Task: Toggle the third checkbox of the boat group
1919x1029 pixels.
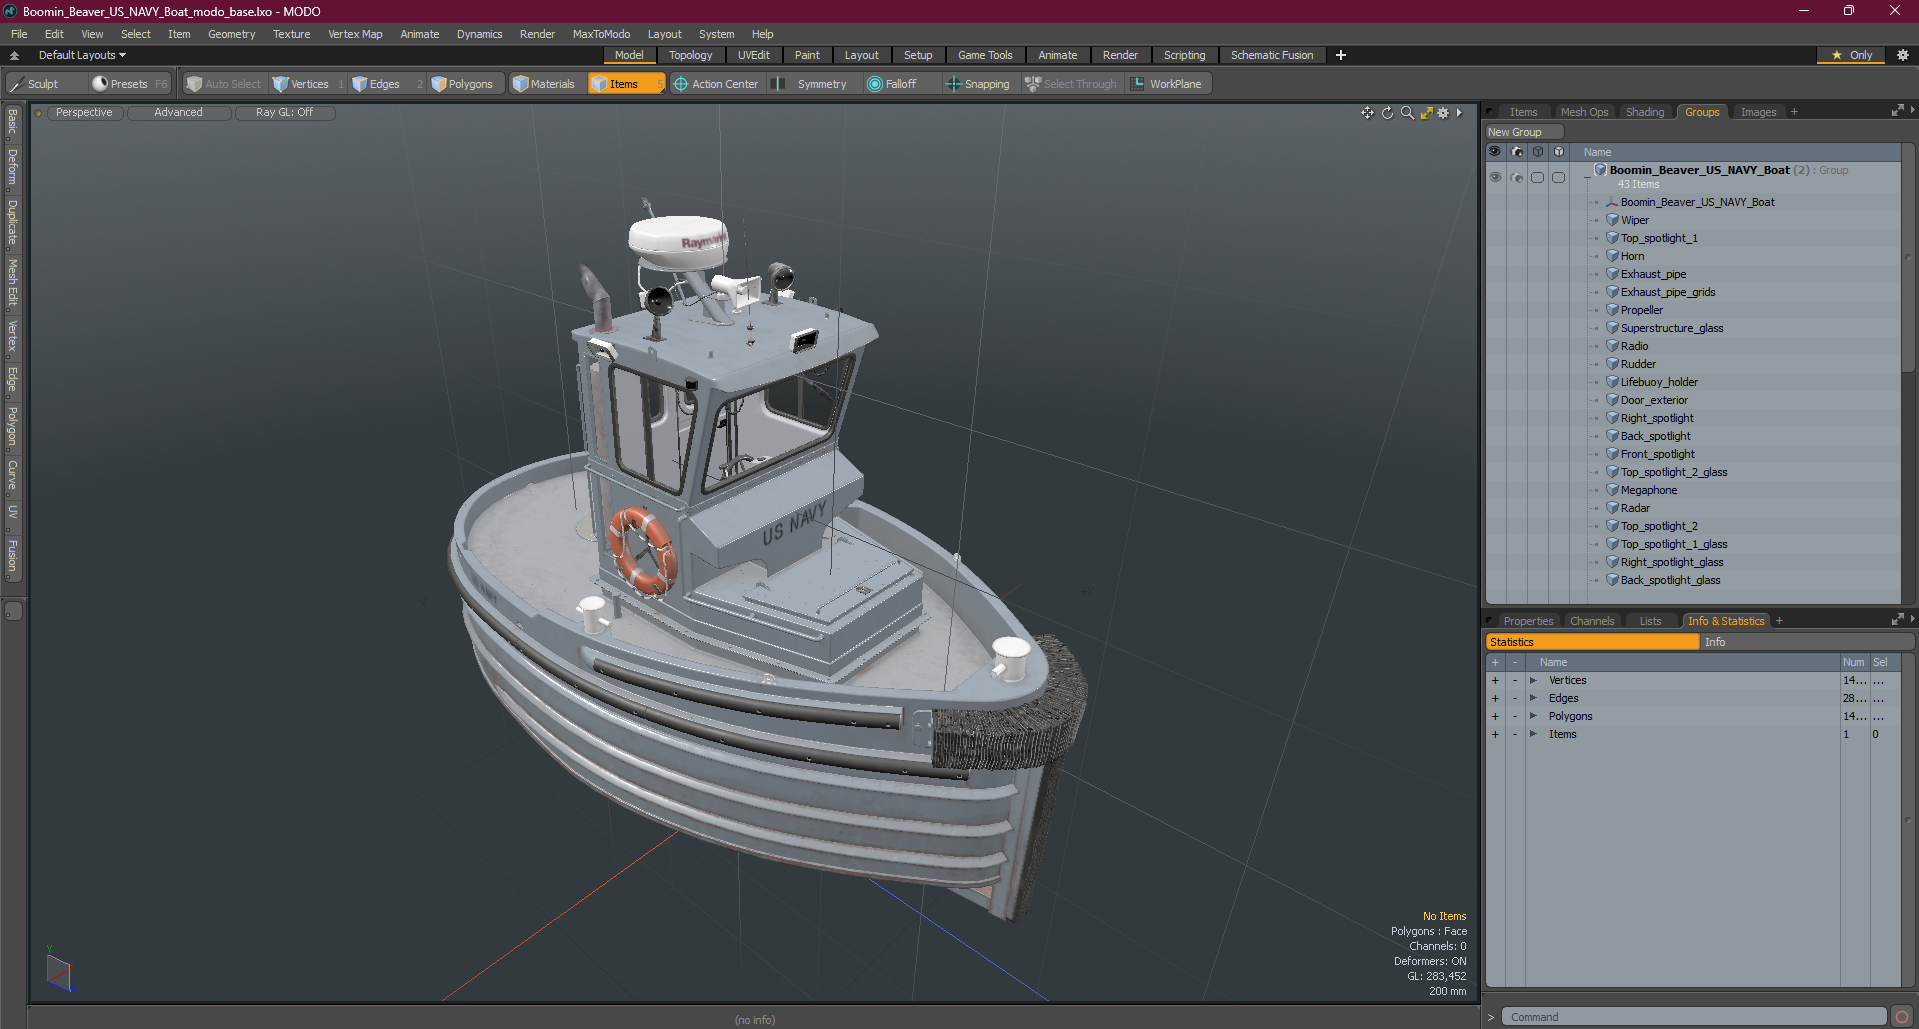Action: (1538, 177)
